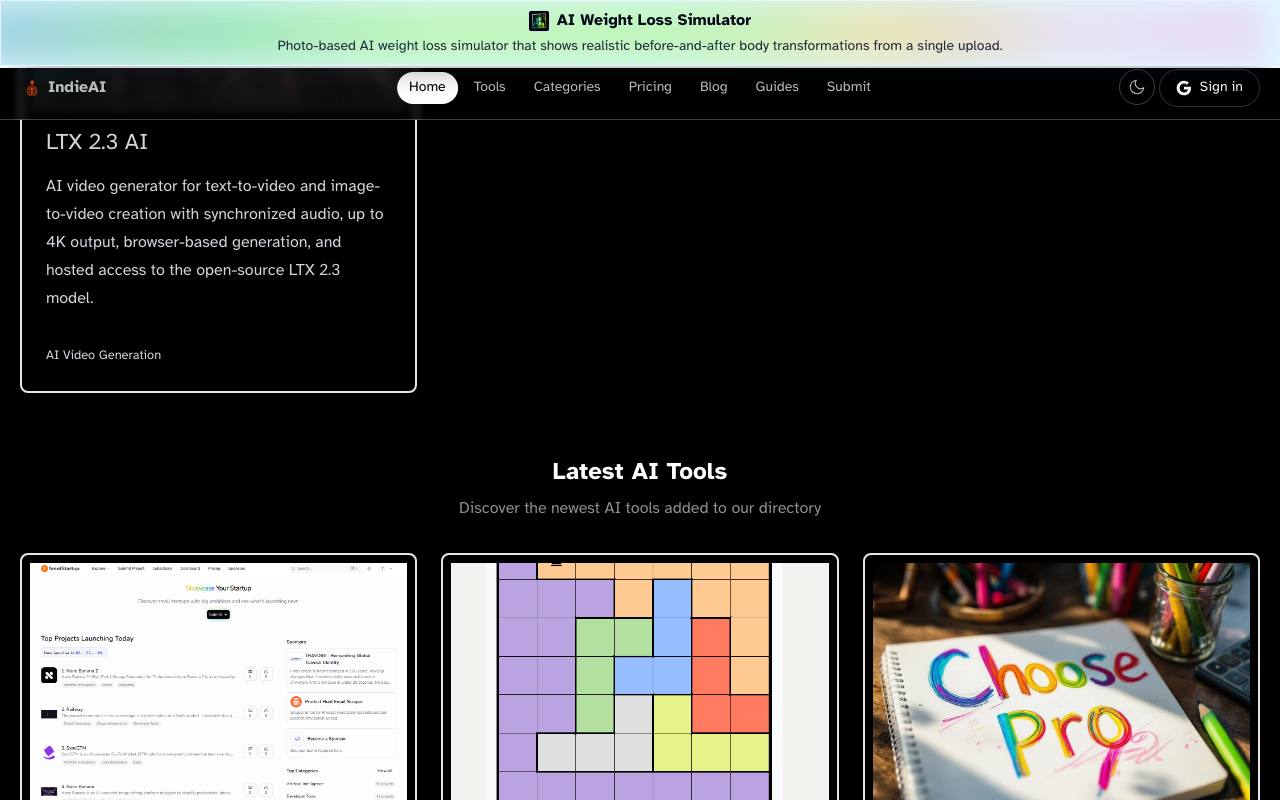Open the Choose Pro notebook thumbnail
The width and height of the screenshot is (1280, 800).
(x=1061, y=680)
